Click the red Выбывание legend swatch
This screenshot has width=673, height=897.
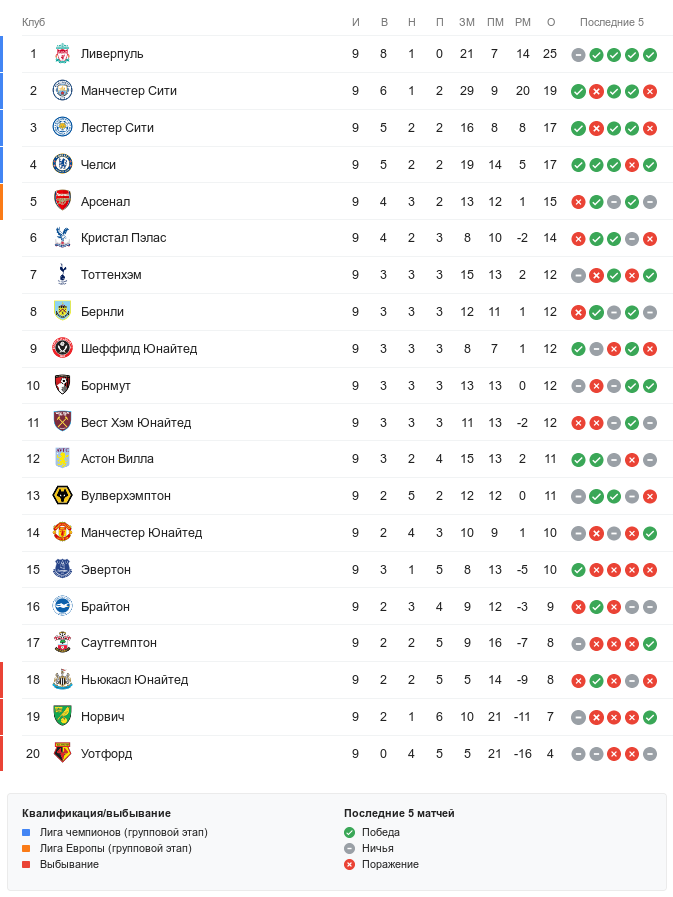(26, 864)
